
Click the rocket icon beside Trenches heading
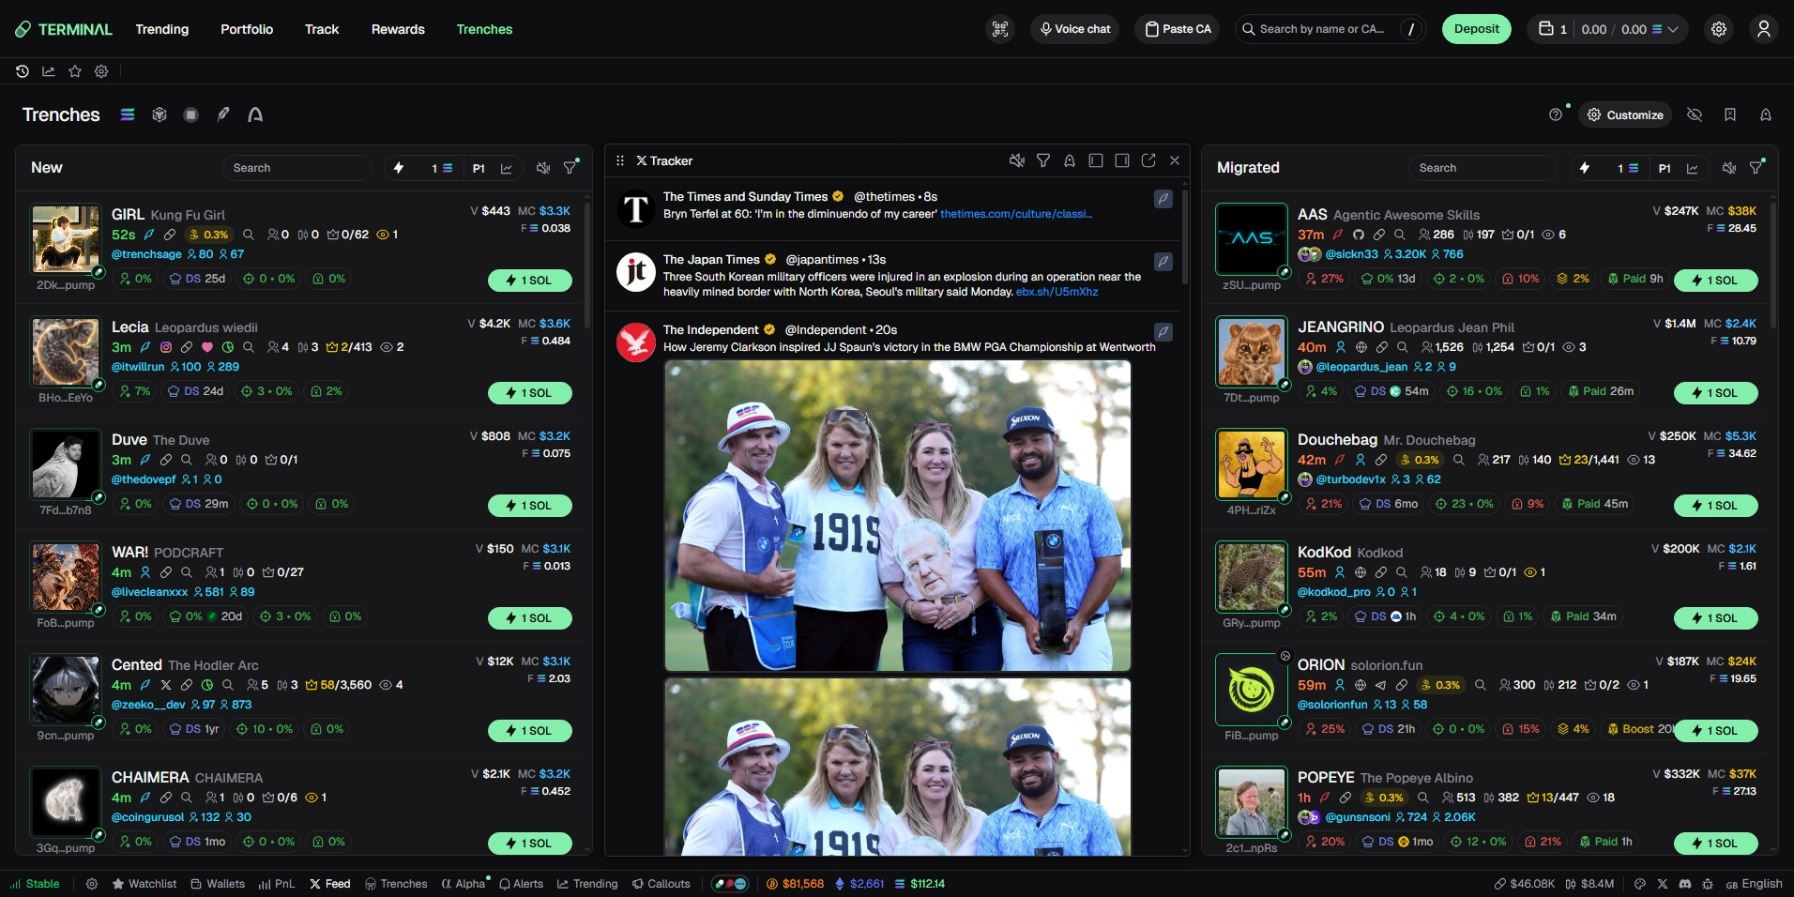[223, 115]
